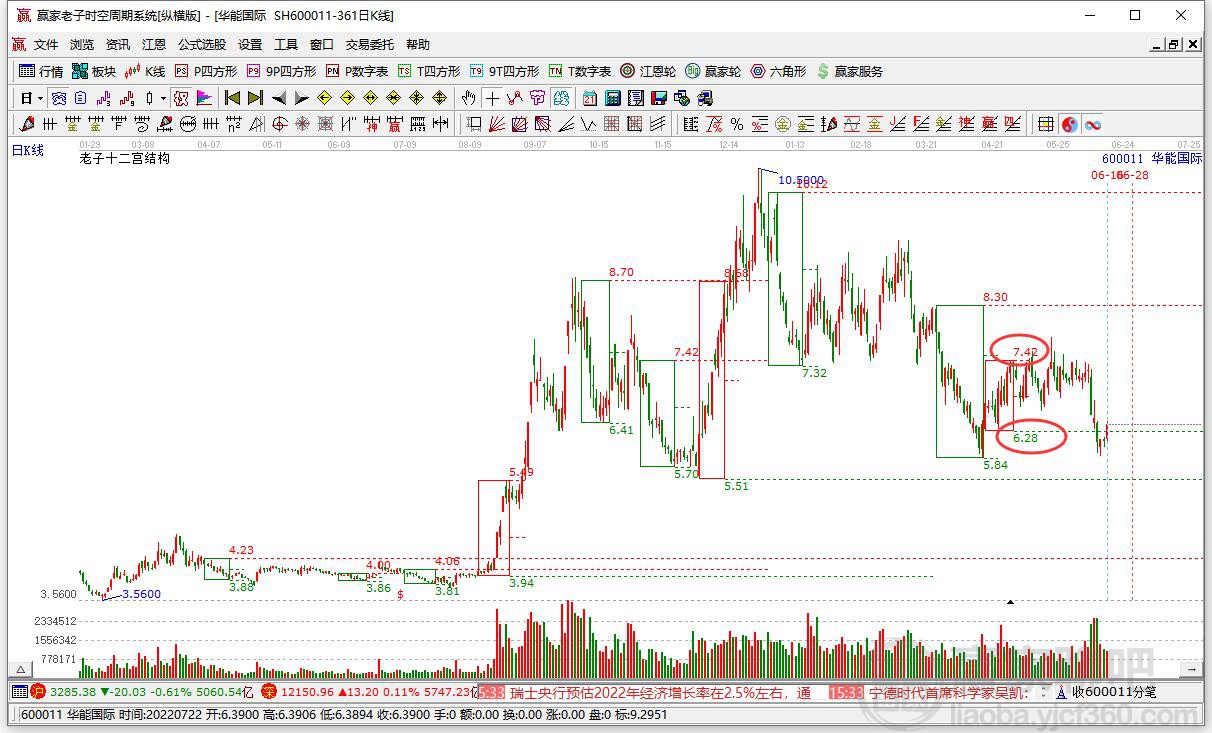Click the scroll-right arrow at chart bottom
This screenshot has width=1212, height=733.
point(1190,669)
